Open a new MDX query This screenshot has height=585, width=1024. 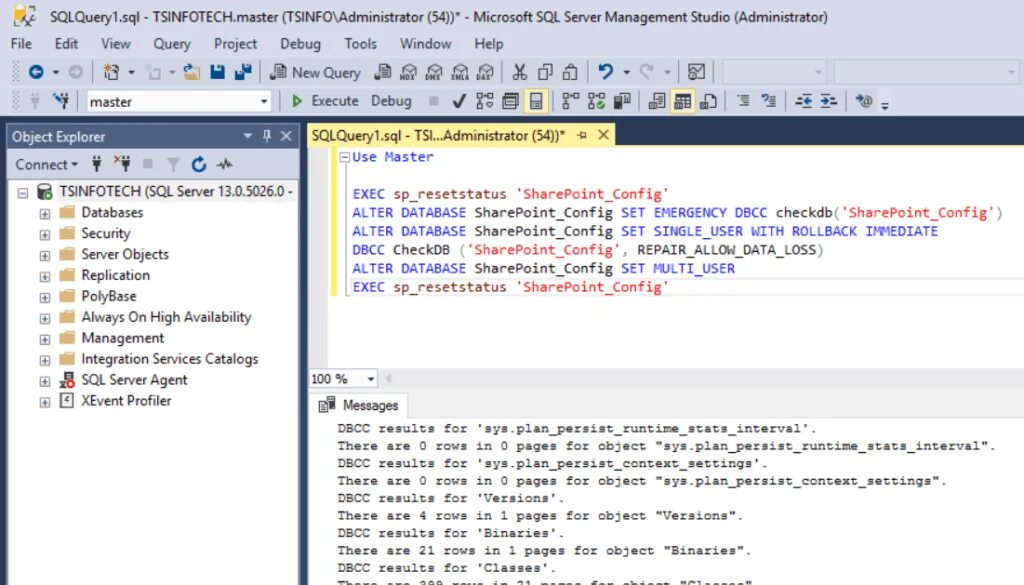click(x=408, y=72)
